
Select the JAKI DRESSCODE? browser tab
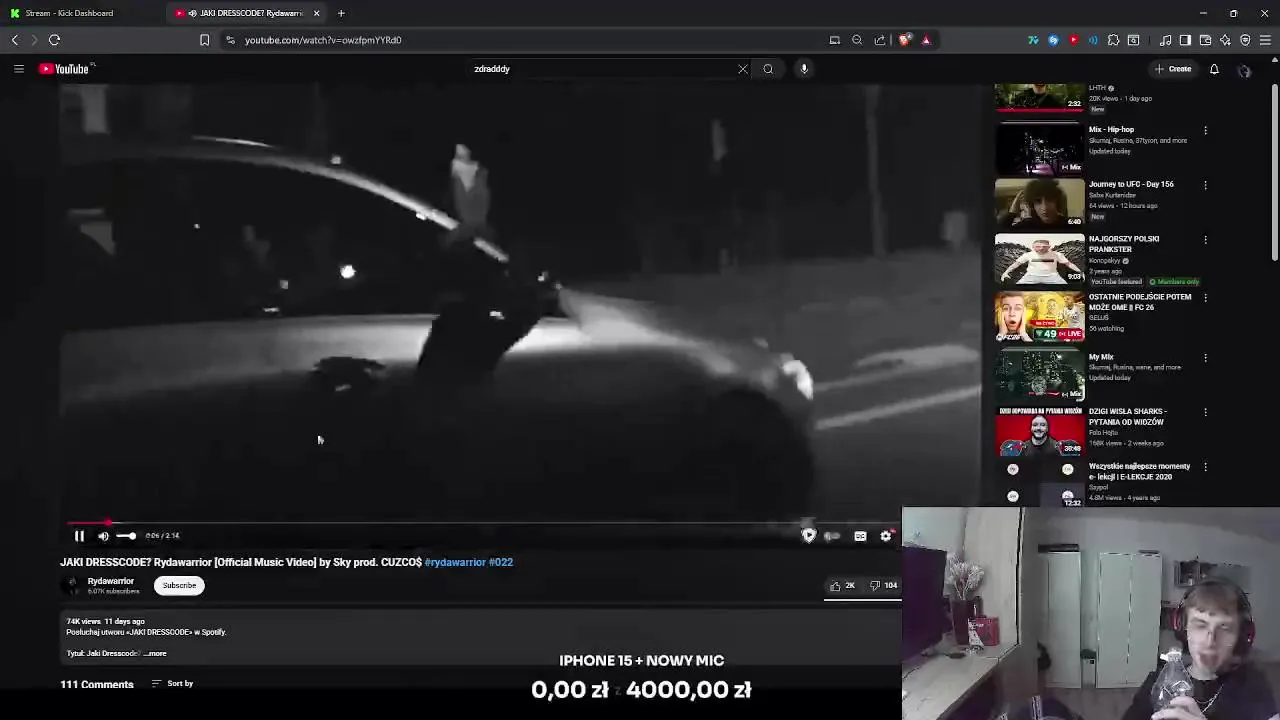[245, 13]
